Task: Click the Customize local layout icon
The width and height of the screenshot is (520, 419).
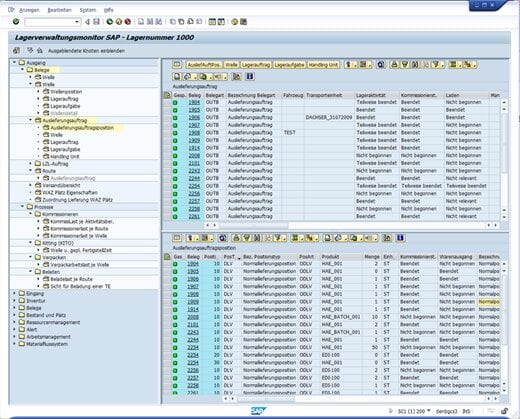Action: click(244, 22)
